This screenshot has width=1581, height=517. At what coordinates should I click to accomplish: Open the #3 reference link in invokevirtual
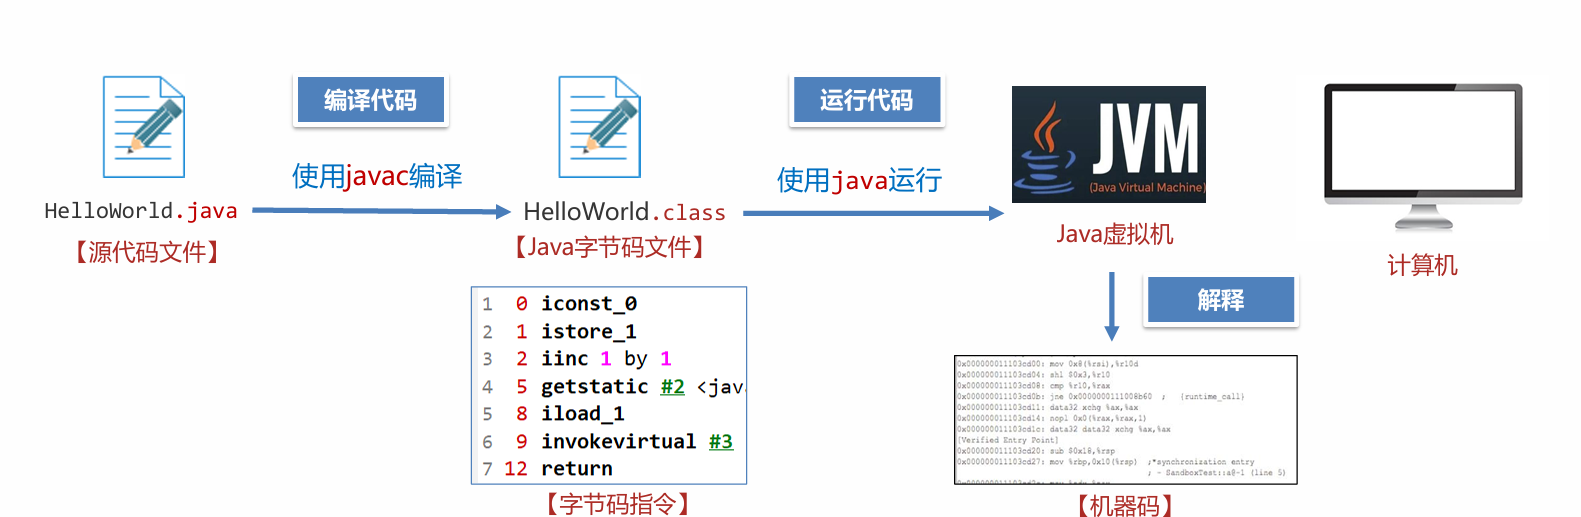720,442
